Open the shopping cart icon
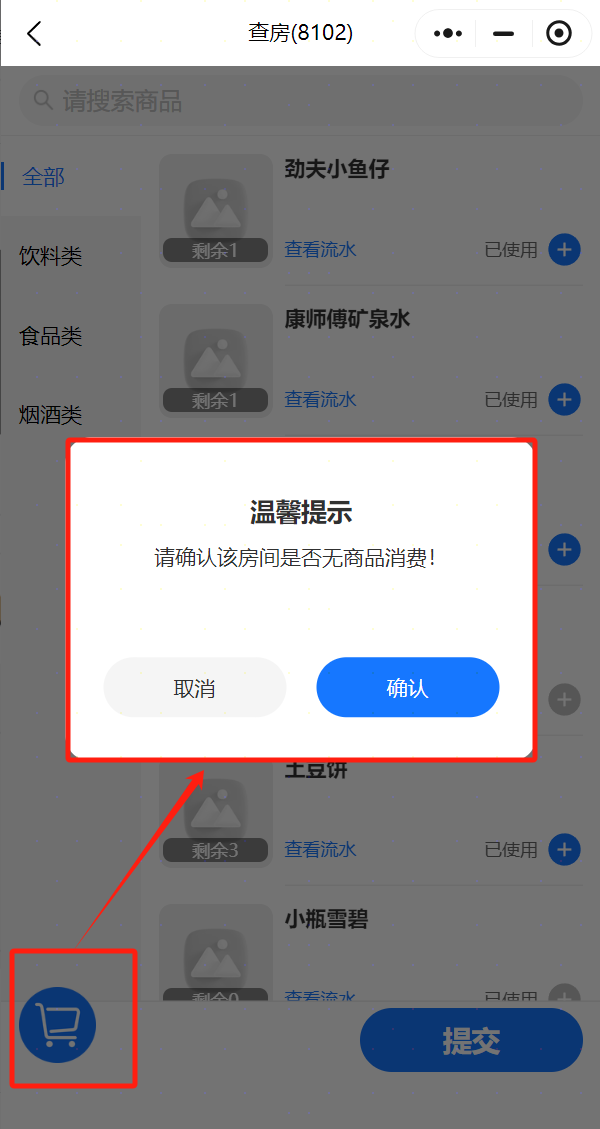600x1129 pixels. (57, 1025)
